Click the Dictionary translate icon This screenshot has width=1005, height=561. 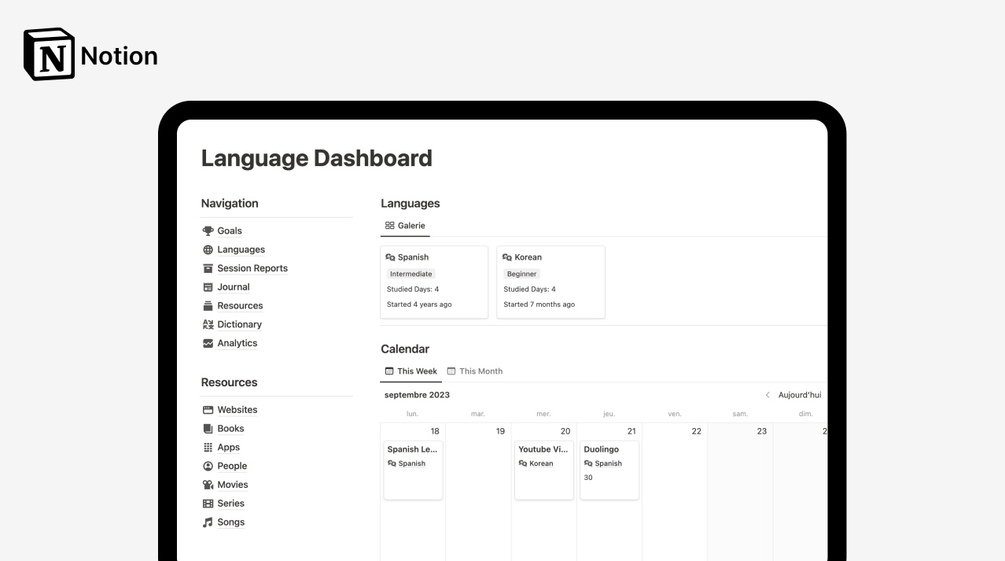(x=208, y=324)
